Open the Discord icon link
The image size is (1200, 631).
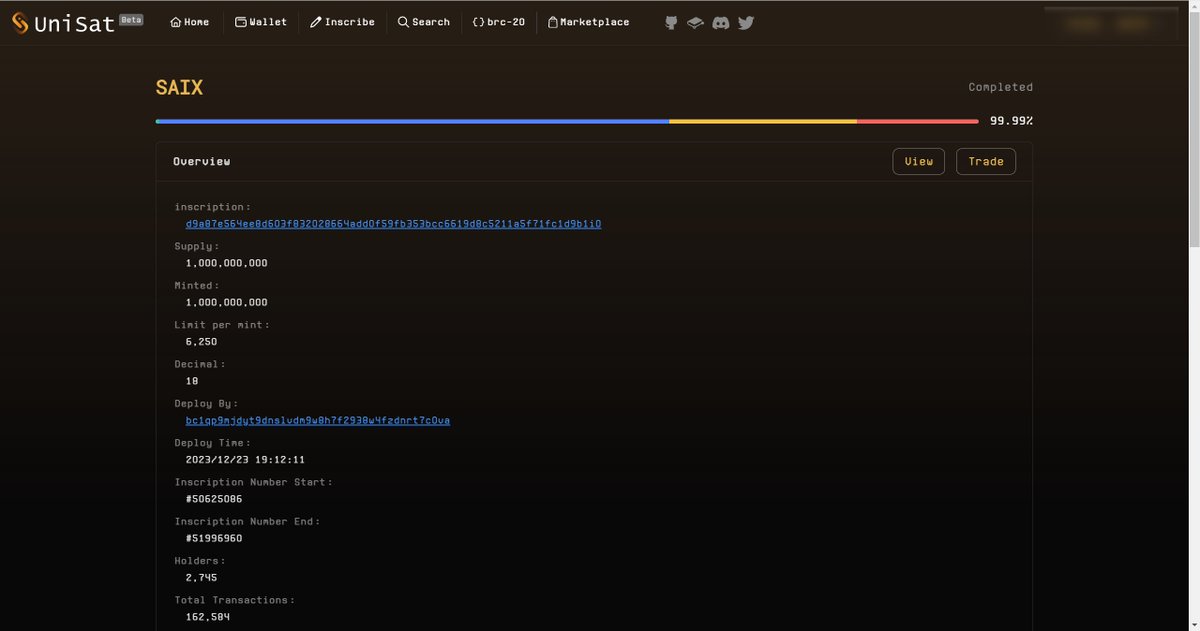click(720, 22)
